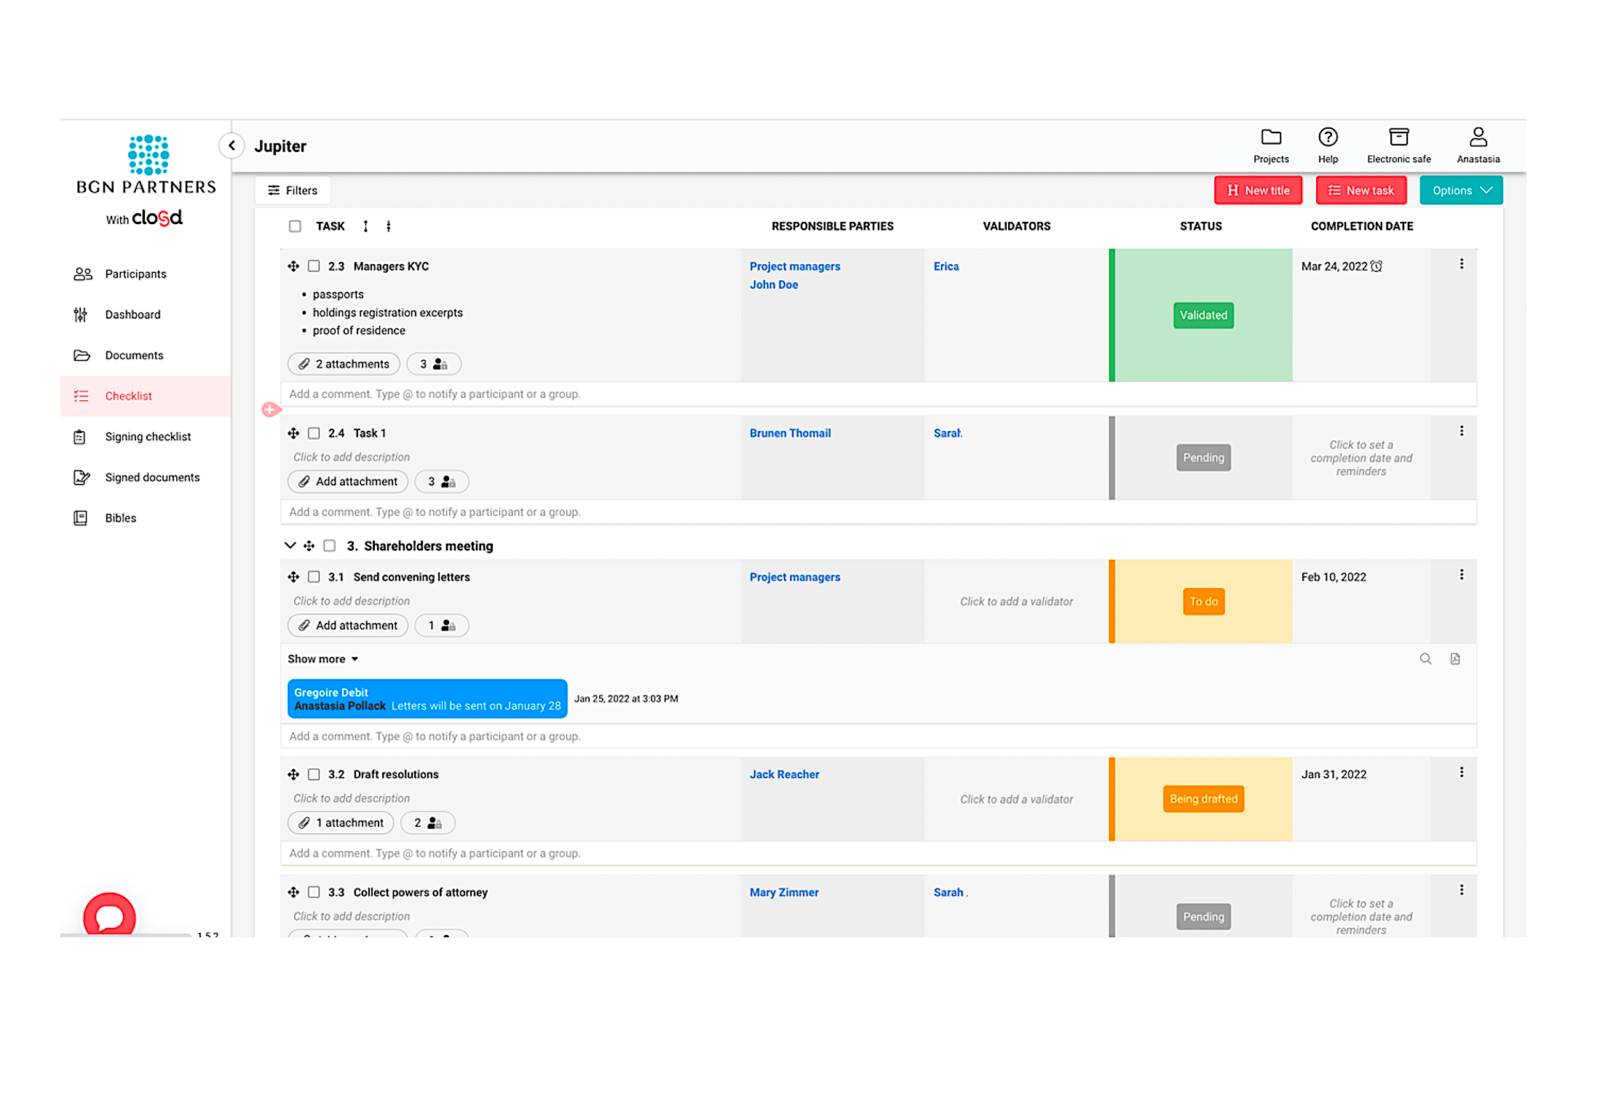Open three-dot menu for Managers KYC task
The height and width of the screenshot is (1109, 1600).
coord(1461,264)
